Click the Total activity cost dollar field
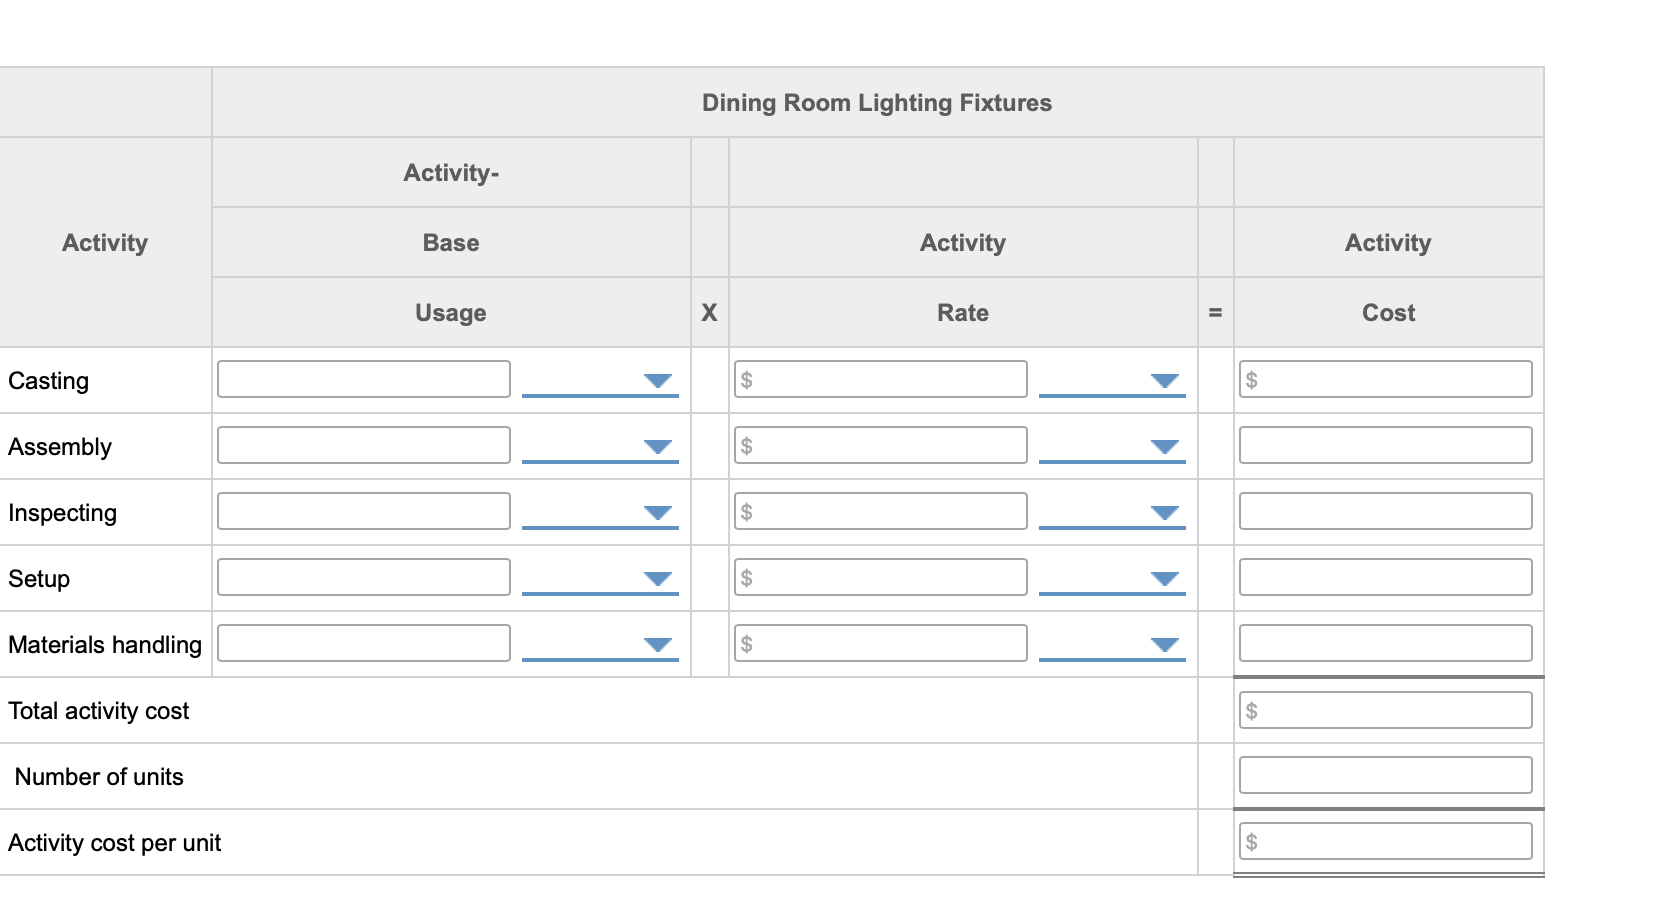Viewport: 1674px width, 904px height. [1385, 709]
